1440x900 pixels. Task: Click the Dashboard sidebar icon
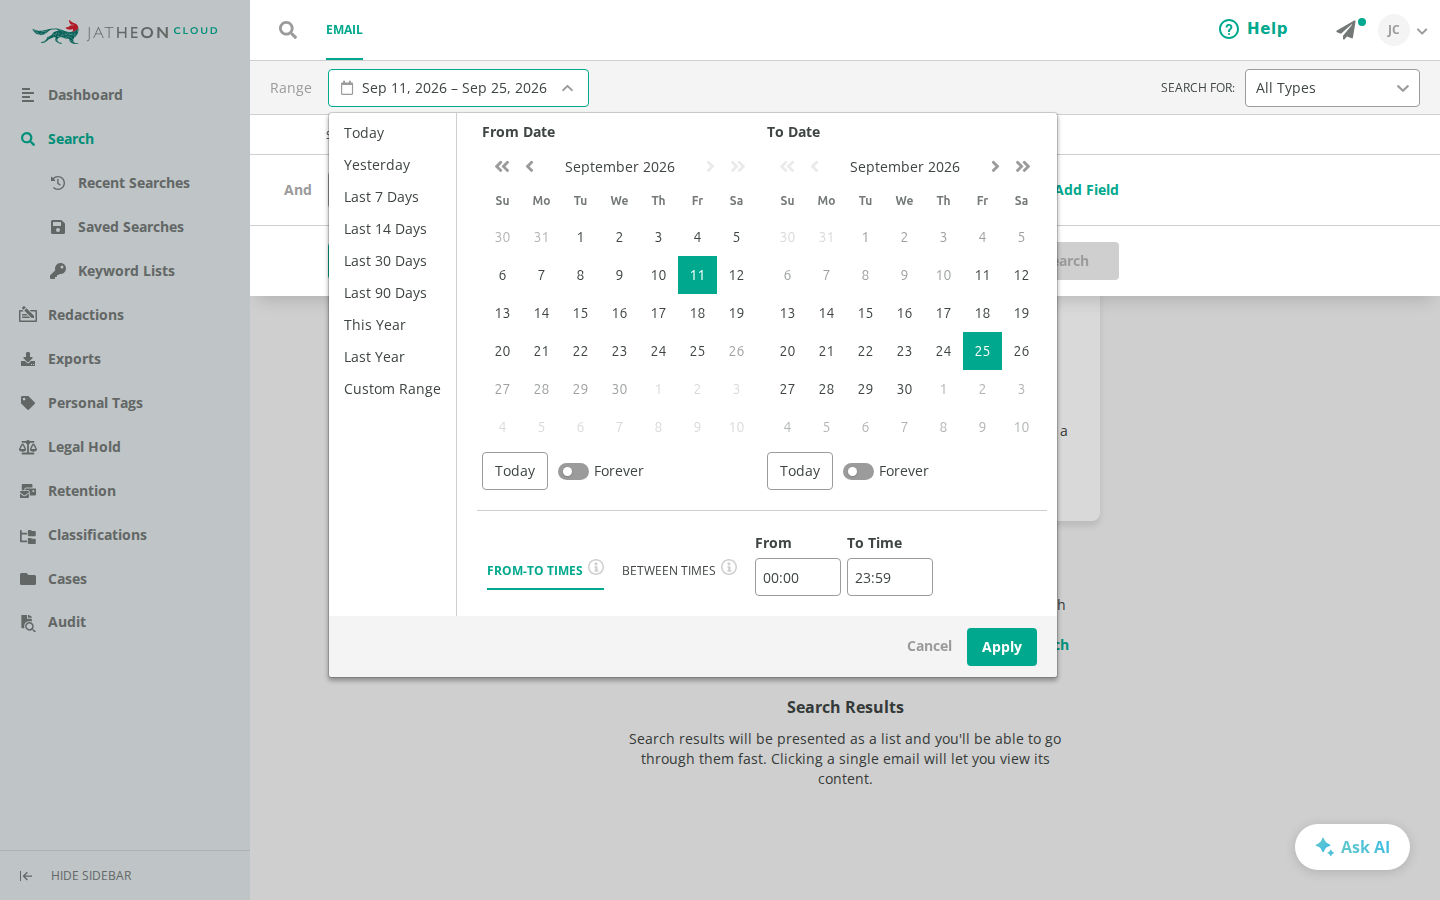click(x=28, y=95)
